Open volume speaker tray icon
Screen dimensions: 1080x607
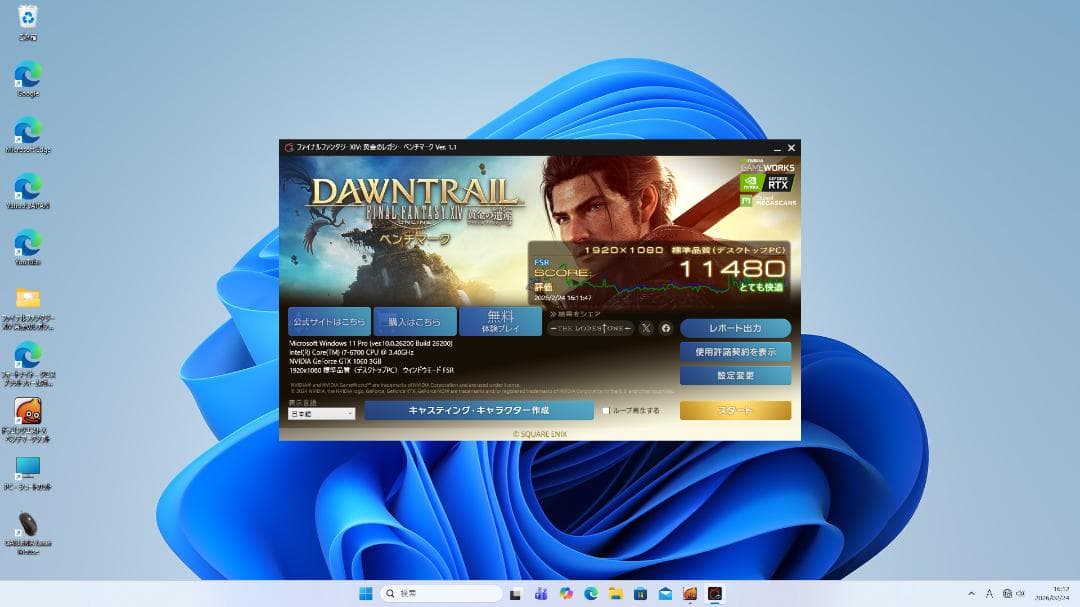point(1020,593)
